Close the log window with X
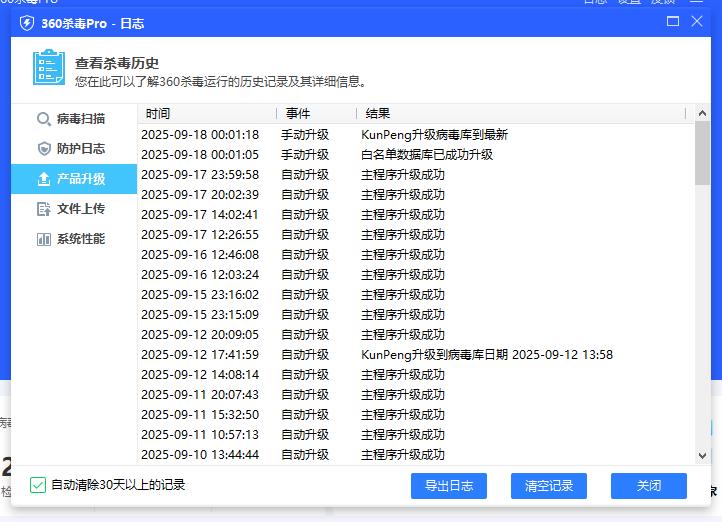The width and height of the screenshot is (722, 522). coord(697,21)
